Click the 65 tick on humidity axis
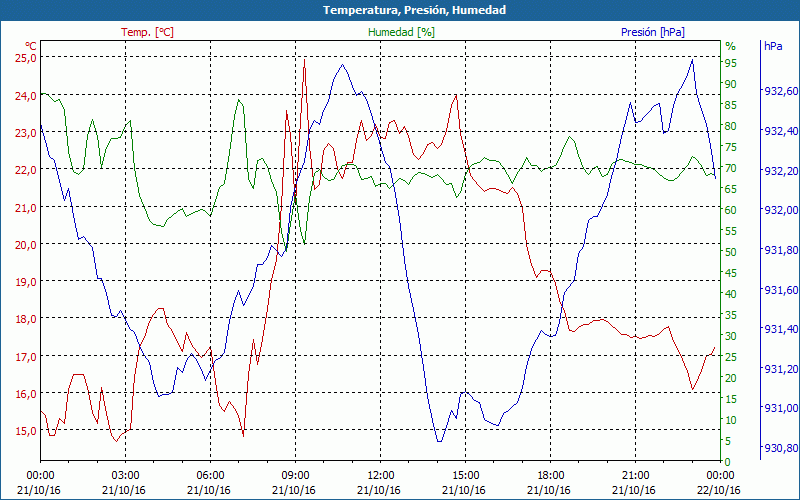The image size is (800, 500). coord(731,189)
